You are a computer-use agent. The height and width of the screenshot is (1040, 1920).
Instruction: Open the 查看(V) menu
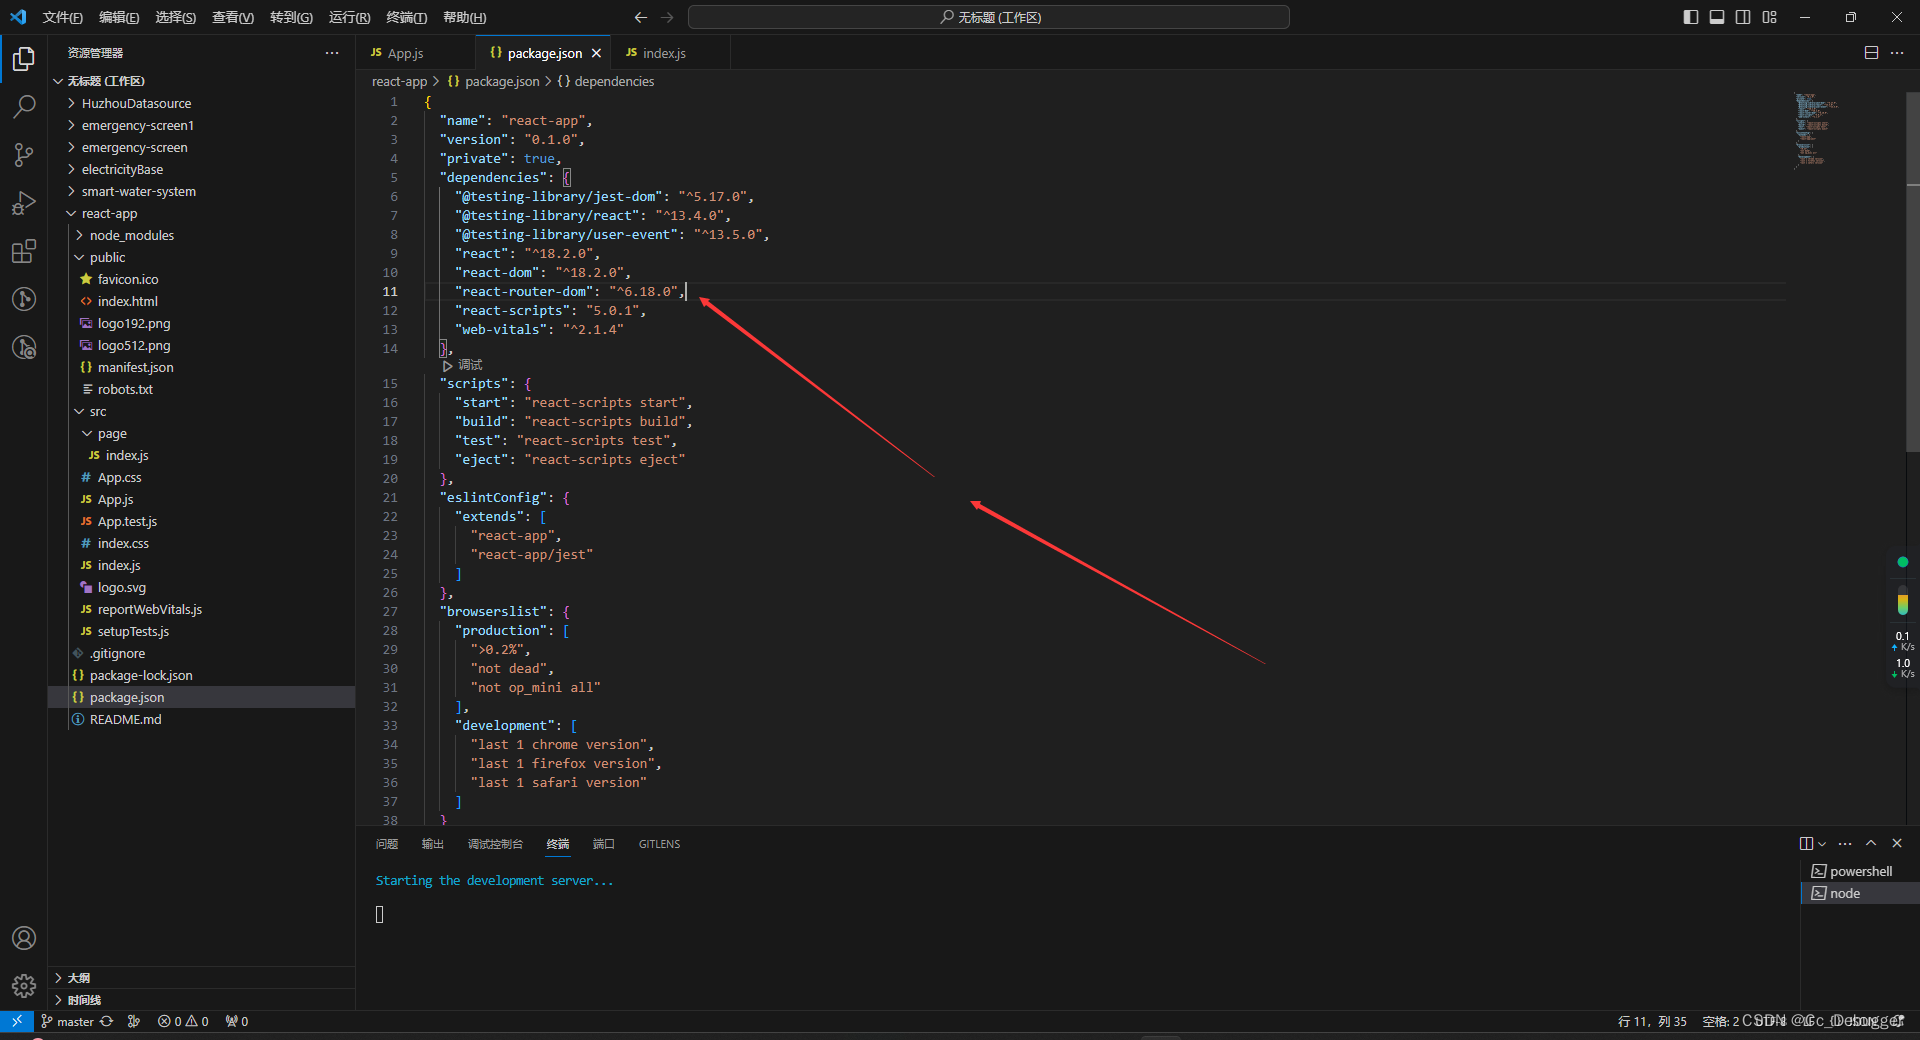[x=233, y=17]
